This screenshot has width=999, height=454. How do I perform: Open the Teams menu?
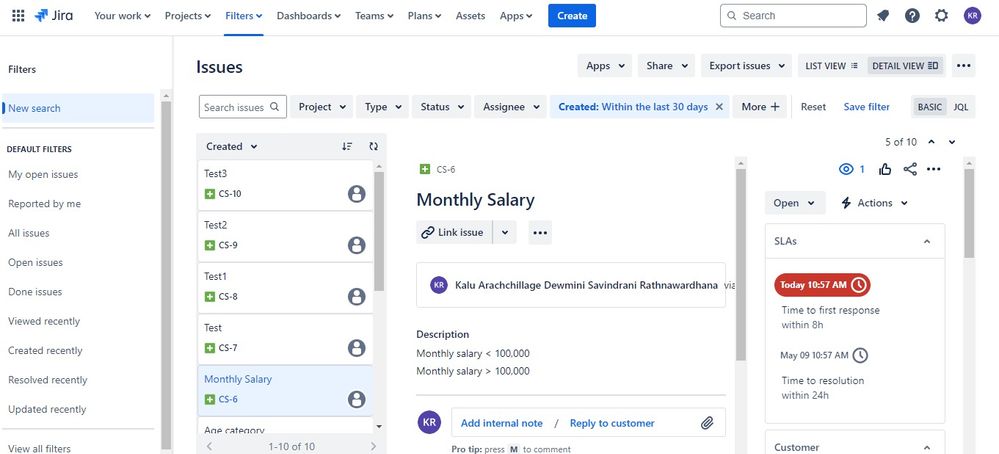click(x=374, y=16)
